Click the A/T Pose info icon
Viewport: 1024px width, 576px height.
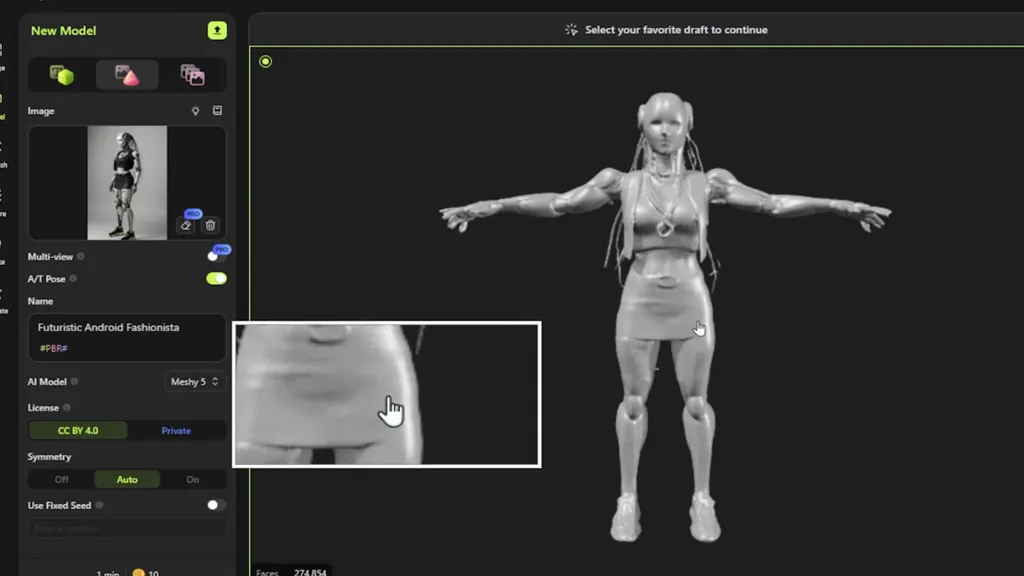click(x=73, y=279)
